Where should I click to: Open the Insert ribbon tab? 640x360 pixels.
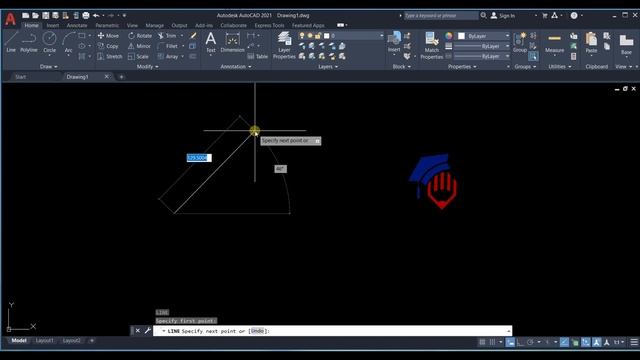click(52, 25)
